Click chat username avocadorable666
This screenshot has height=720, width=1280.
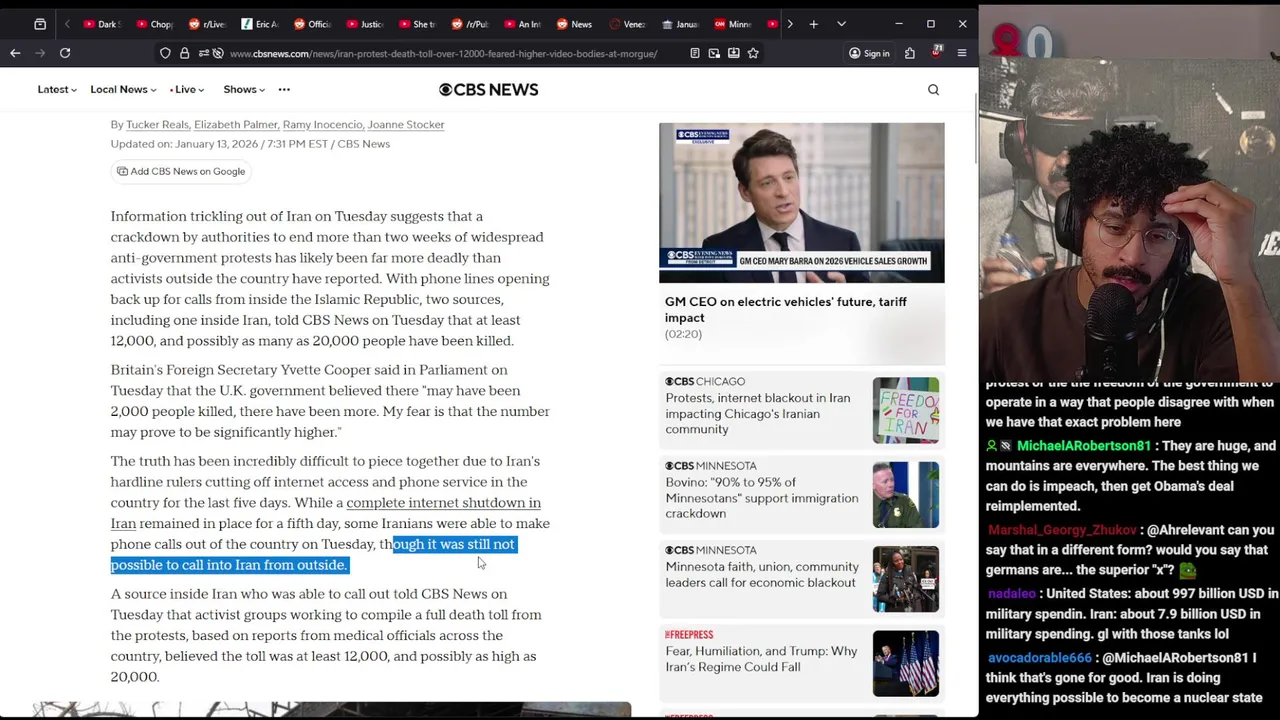pos(1040,658)
